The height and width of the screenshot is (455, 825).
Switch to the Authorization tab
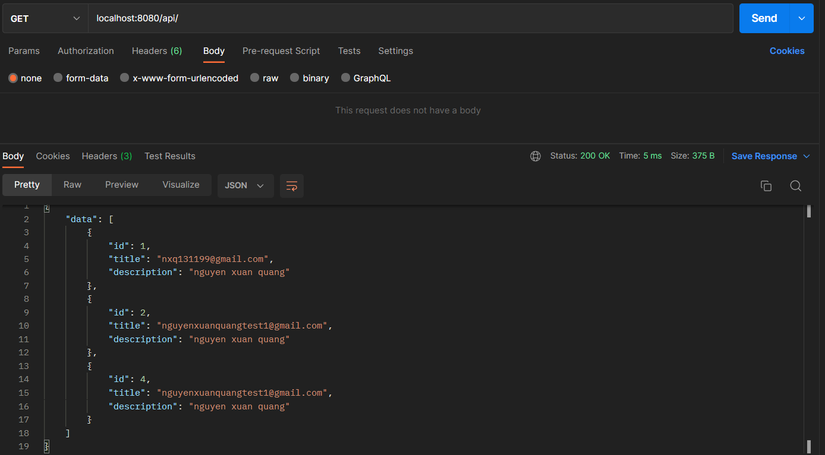tap(86, 51)
